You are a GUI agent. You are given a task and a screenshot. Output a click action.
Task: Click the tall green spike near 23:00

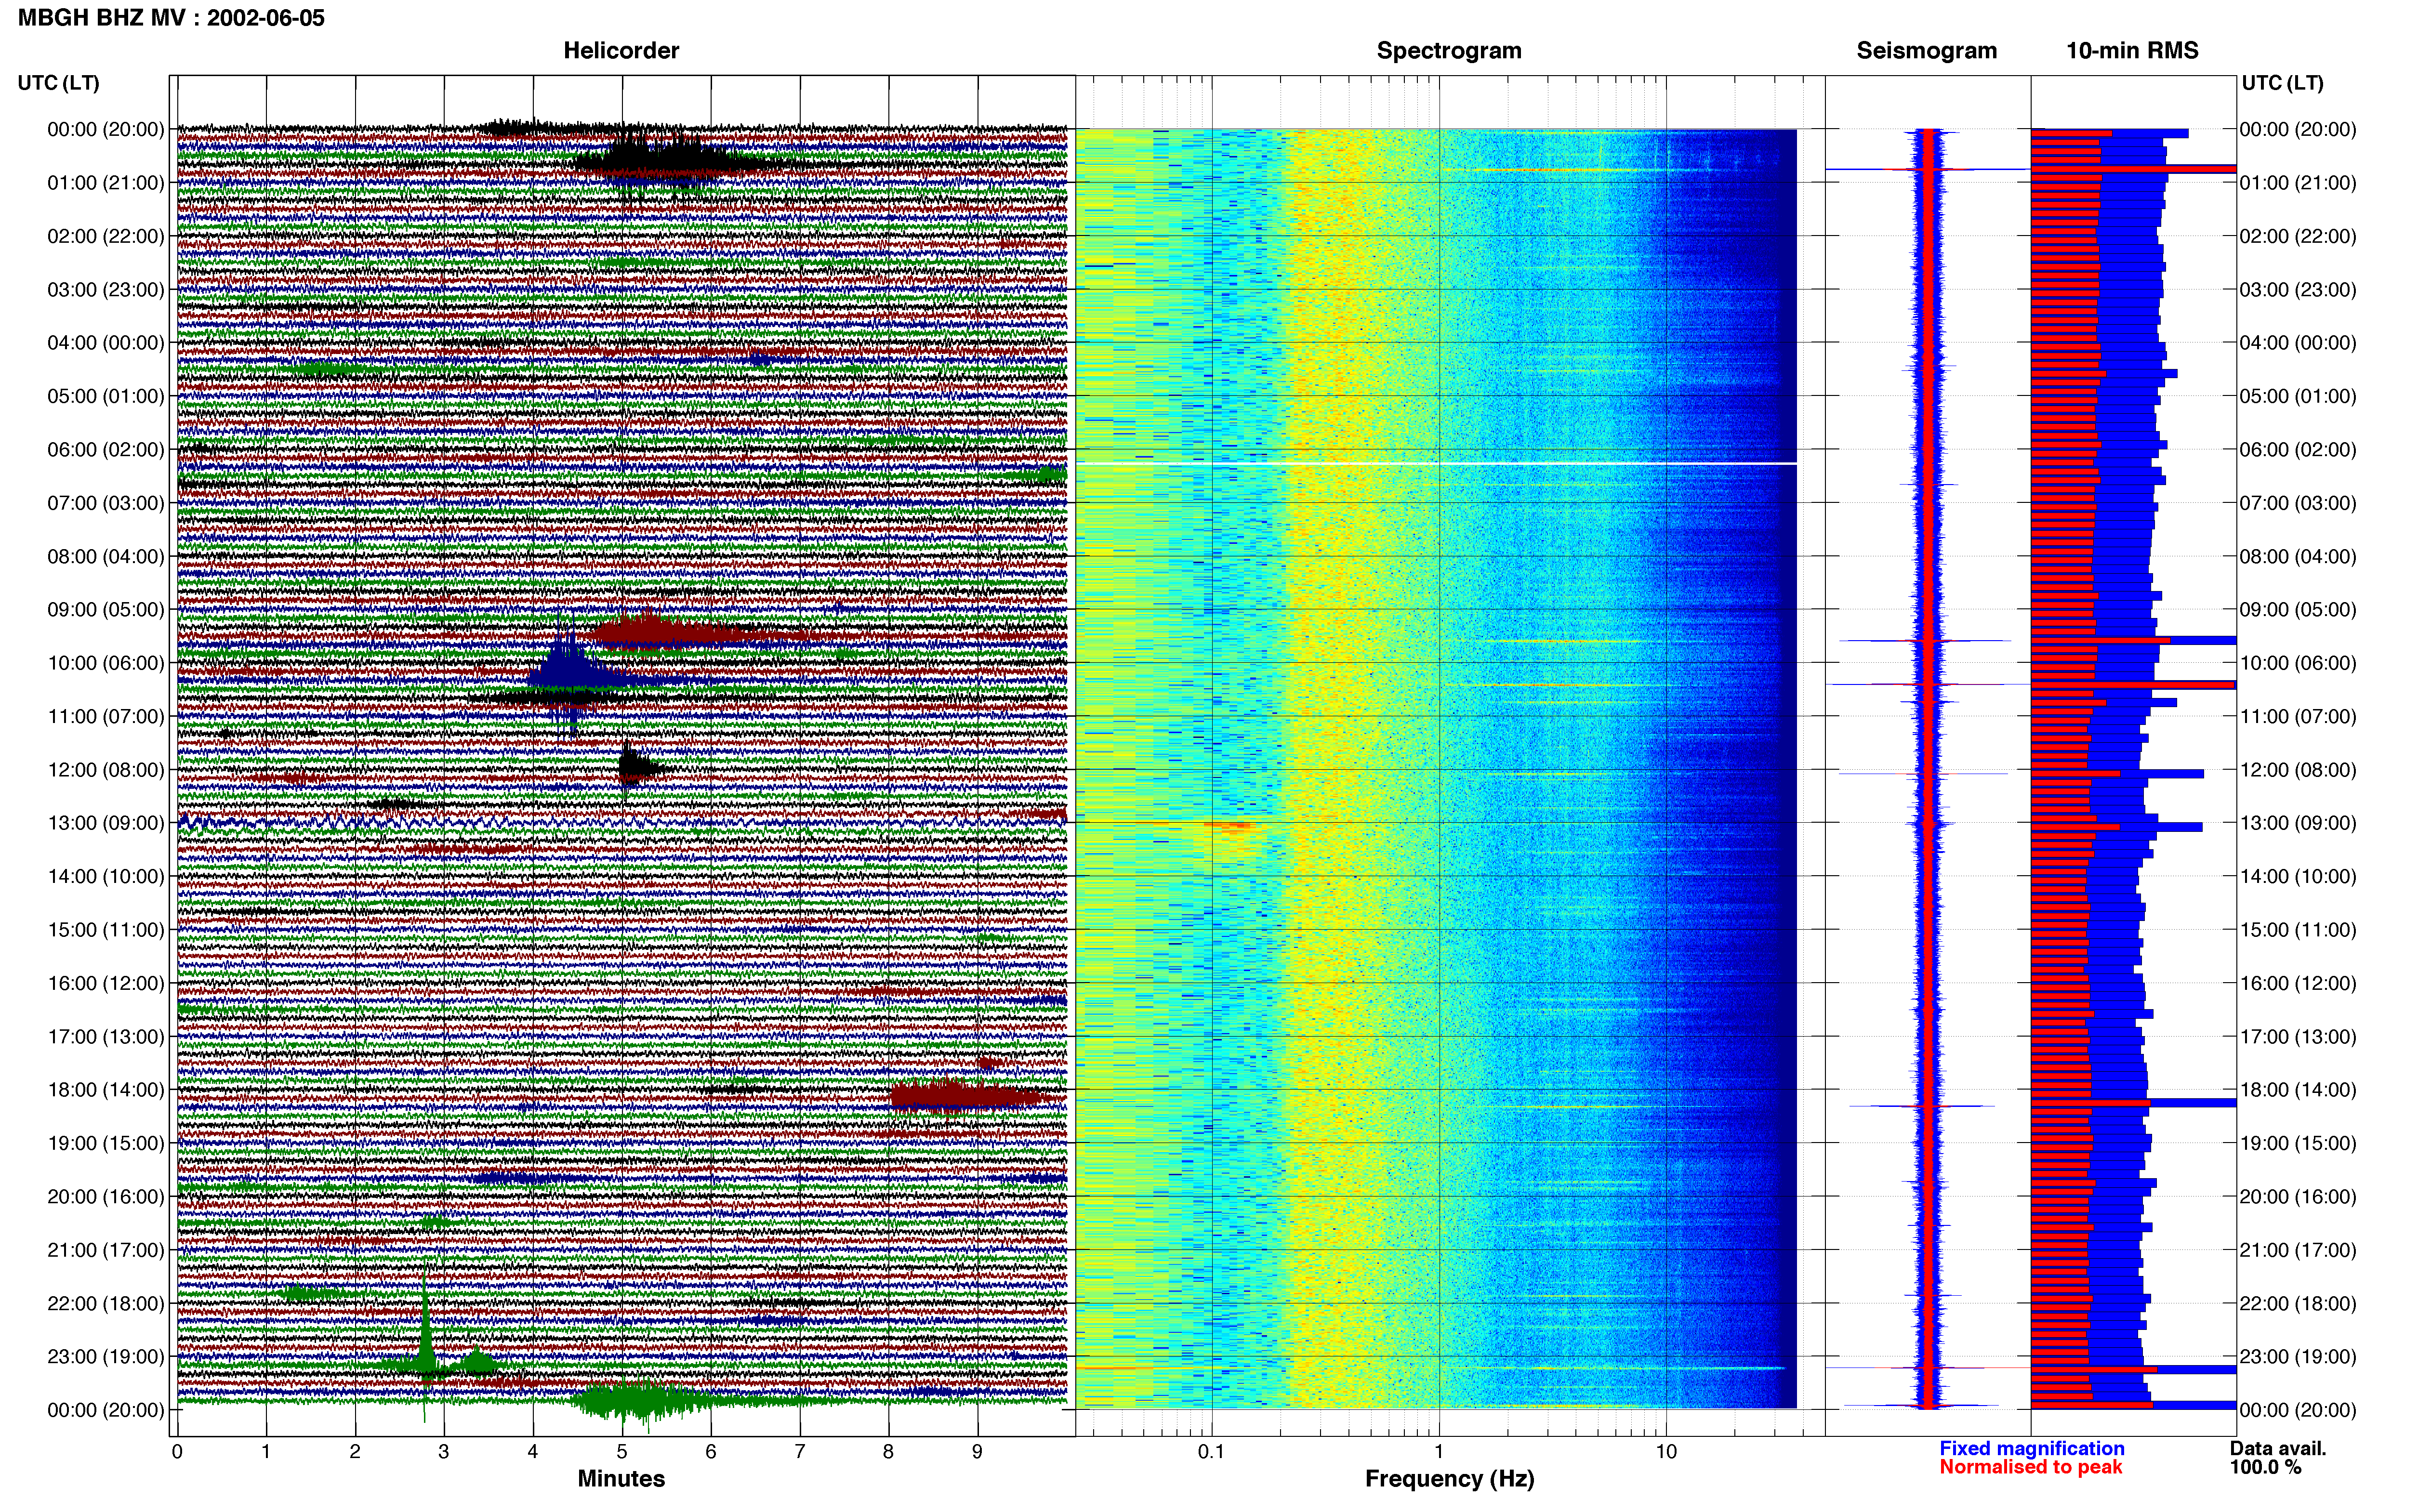pyautogui.click(x=426, y=1340)
